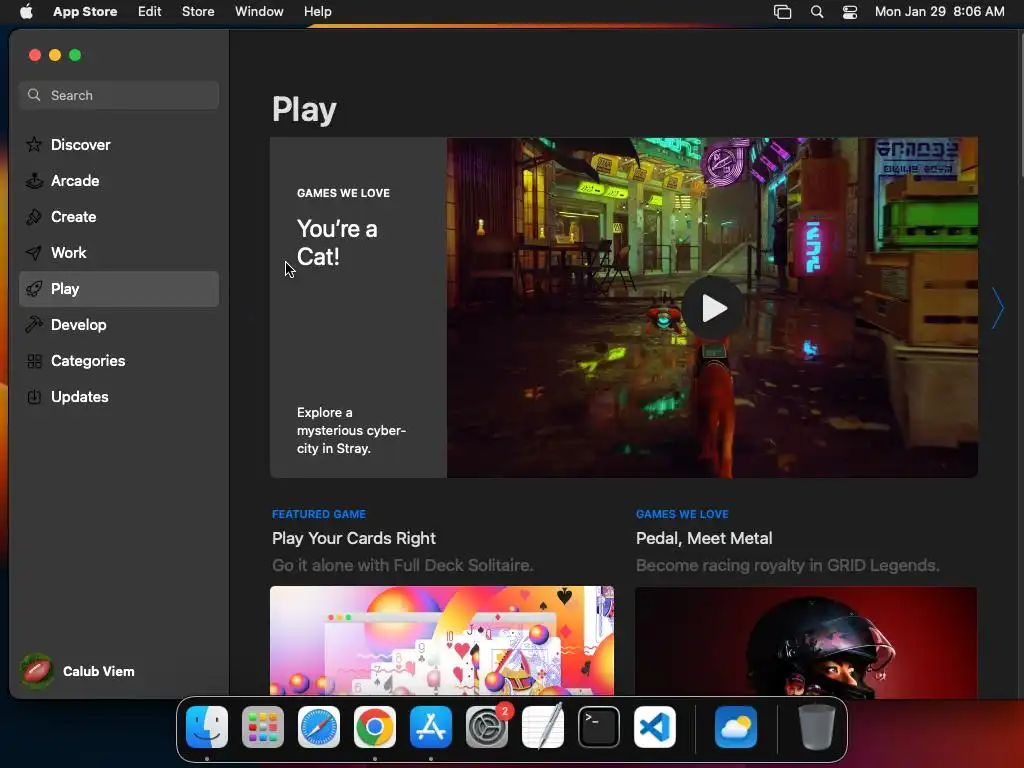Click the Categories grid icon
1024x768 pixels.
(34, 360)
